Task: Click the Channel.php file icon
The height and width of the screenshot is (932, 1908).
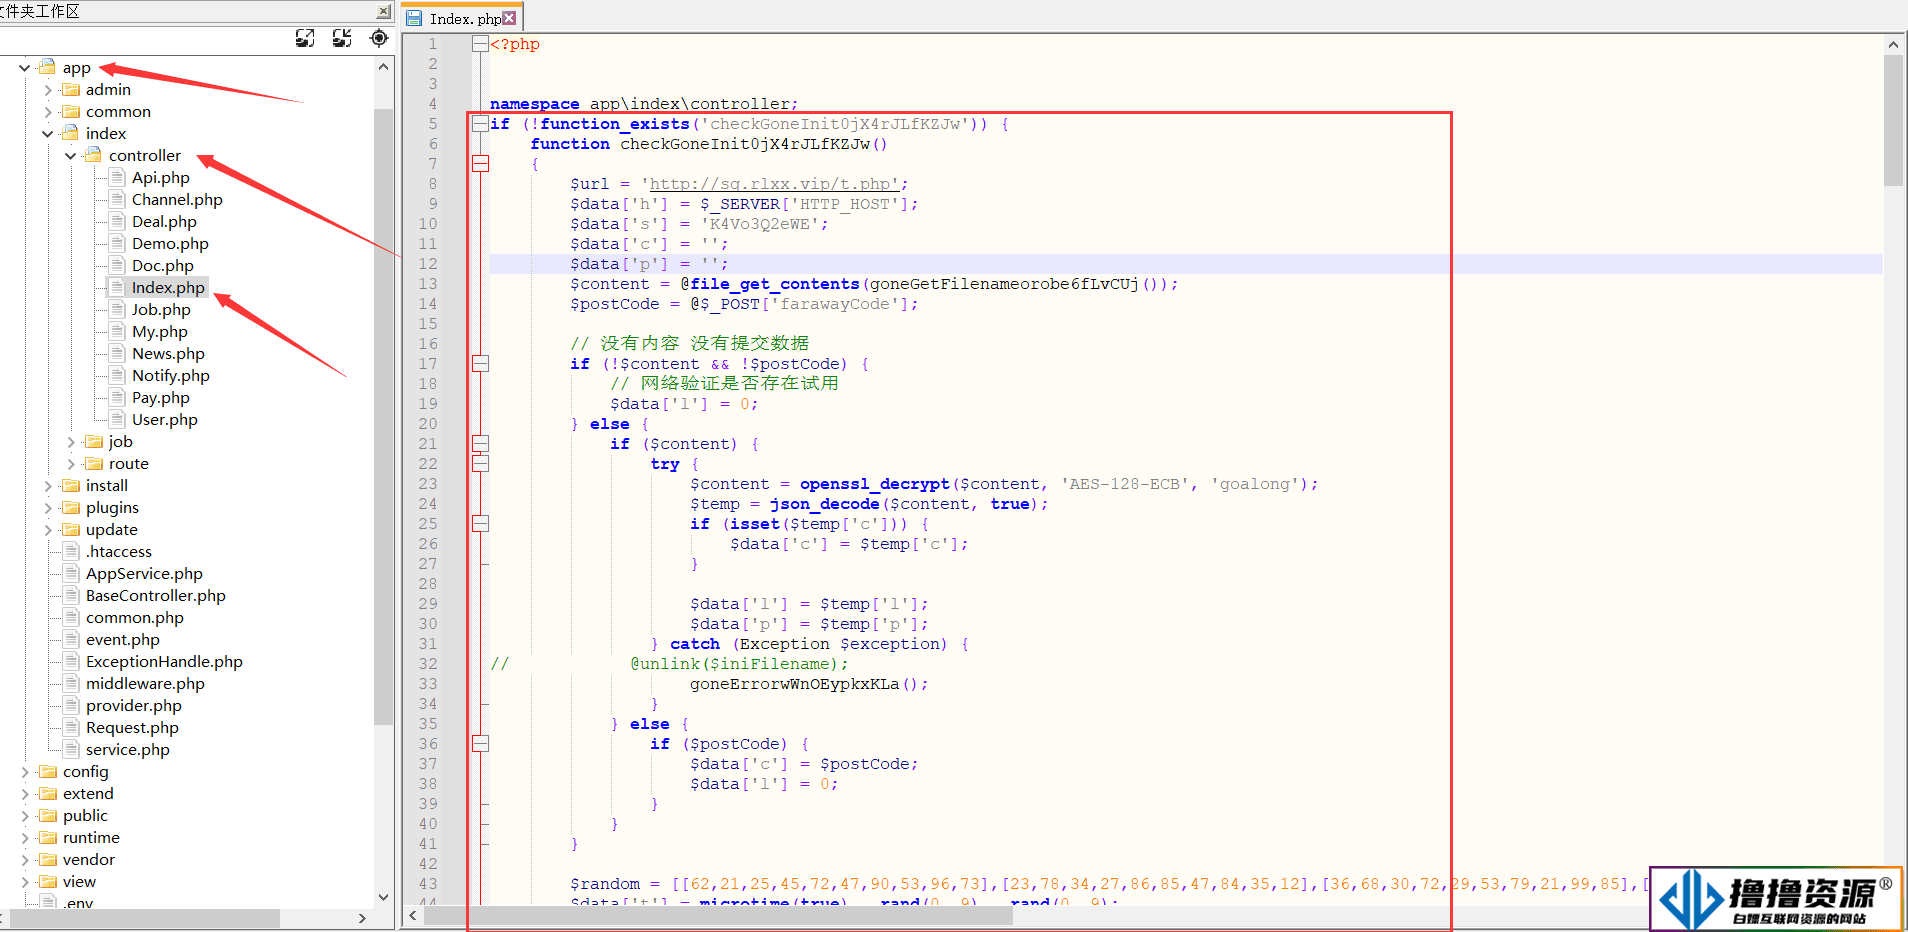Action: click(x=117, y=199)
